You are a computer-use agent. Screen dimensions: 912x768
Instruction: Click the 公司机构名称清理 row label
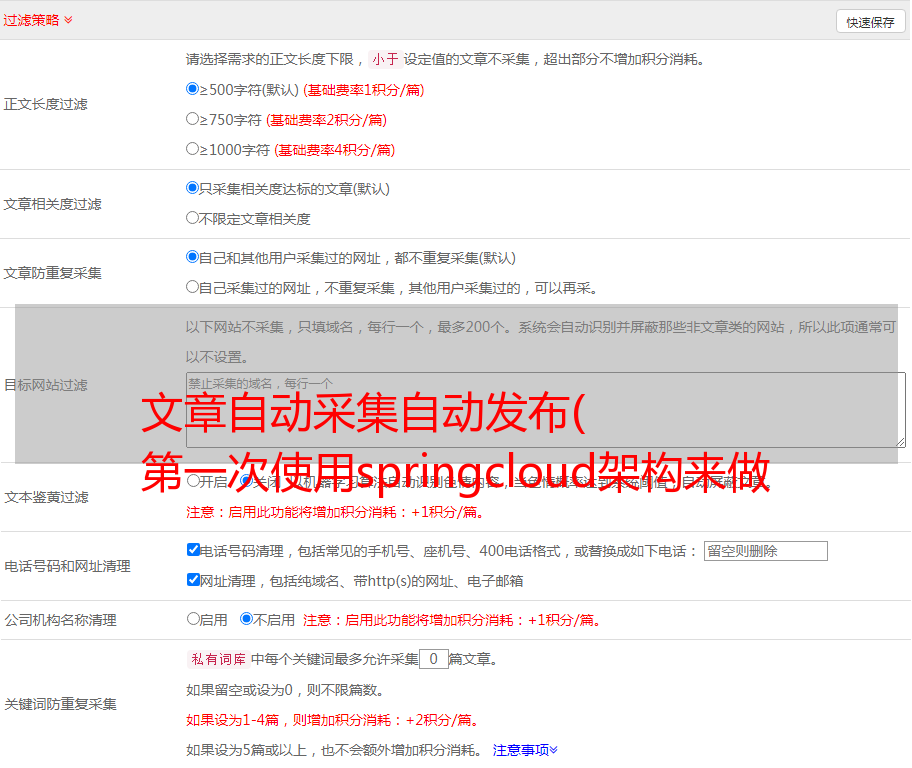point(60,620)
